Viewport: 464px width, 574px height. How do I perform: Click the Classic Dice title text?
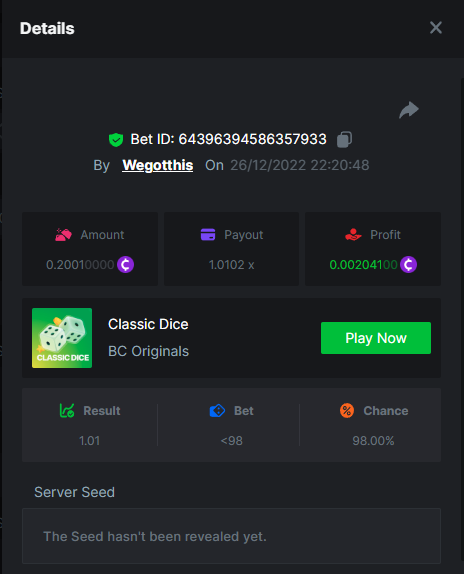tap(148, 324)
